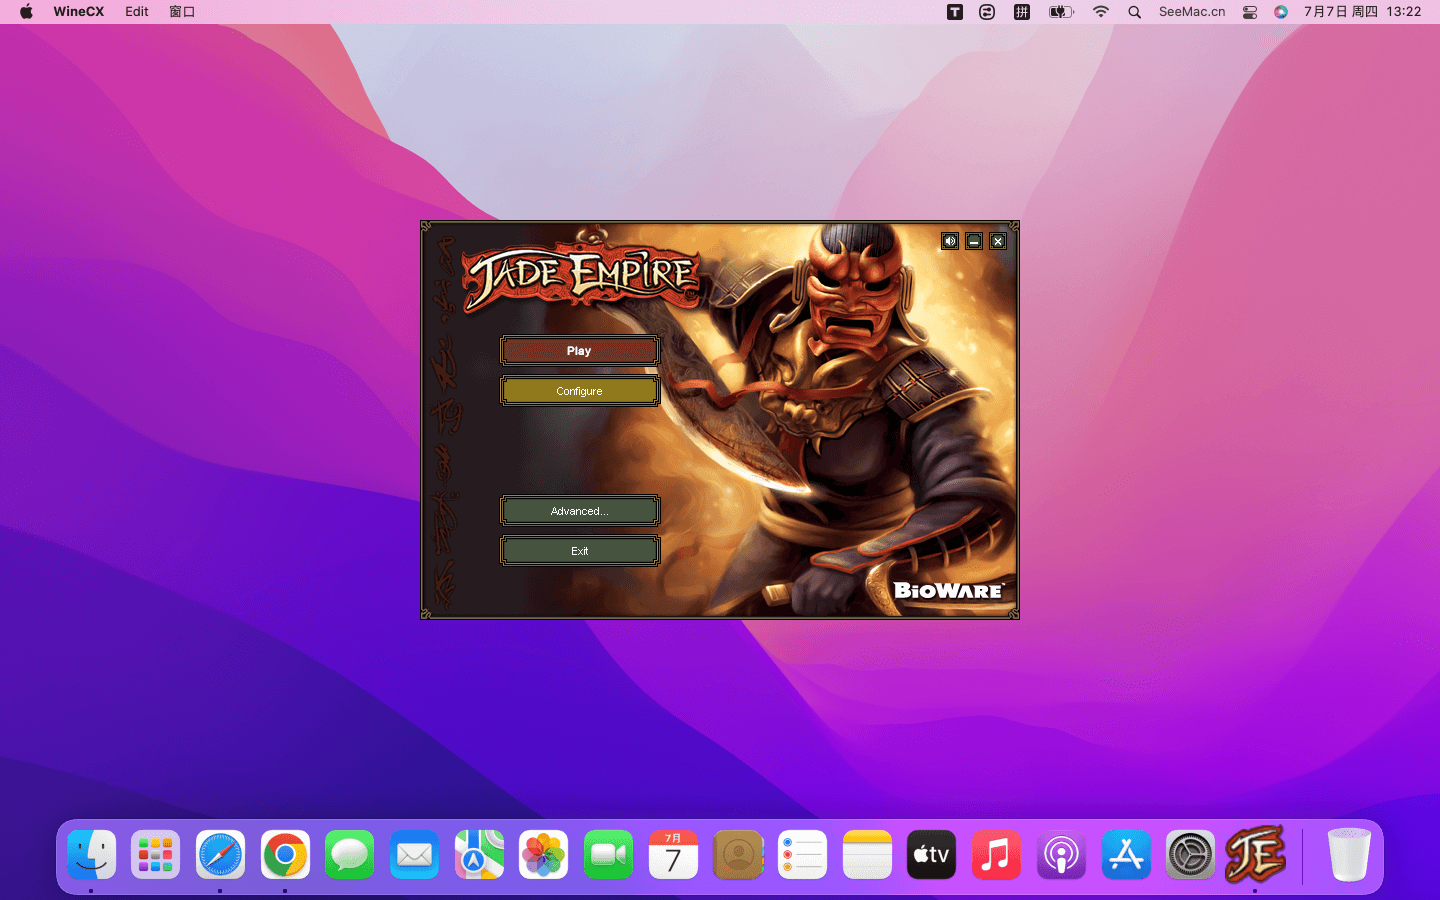Screen dimensions: 1440x900
Task: Open Contacts from the Dock
Action: tap(738, 855)
